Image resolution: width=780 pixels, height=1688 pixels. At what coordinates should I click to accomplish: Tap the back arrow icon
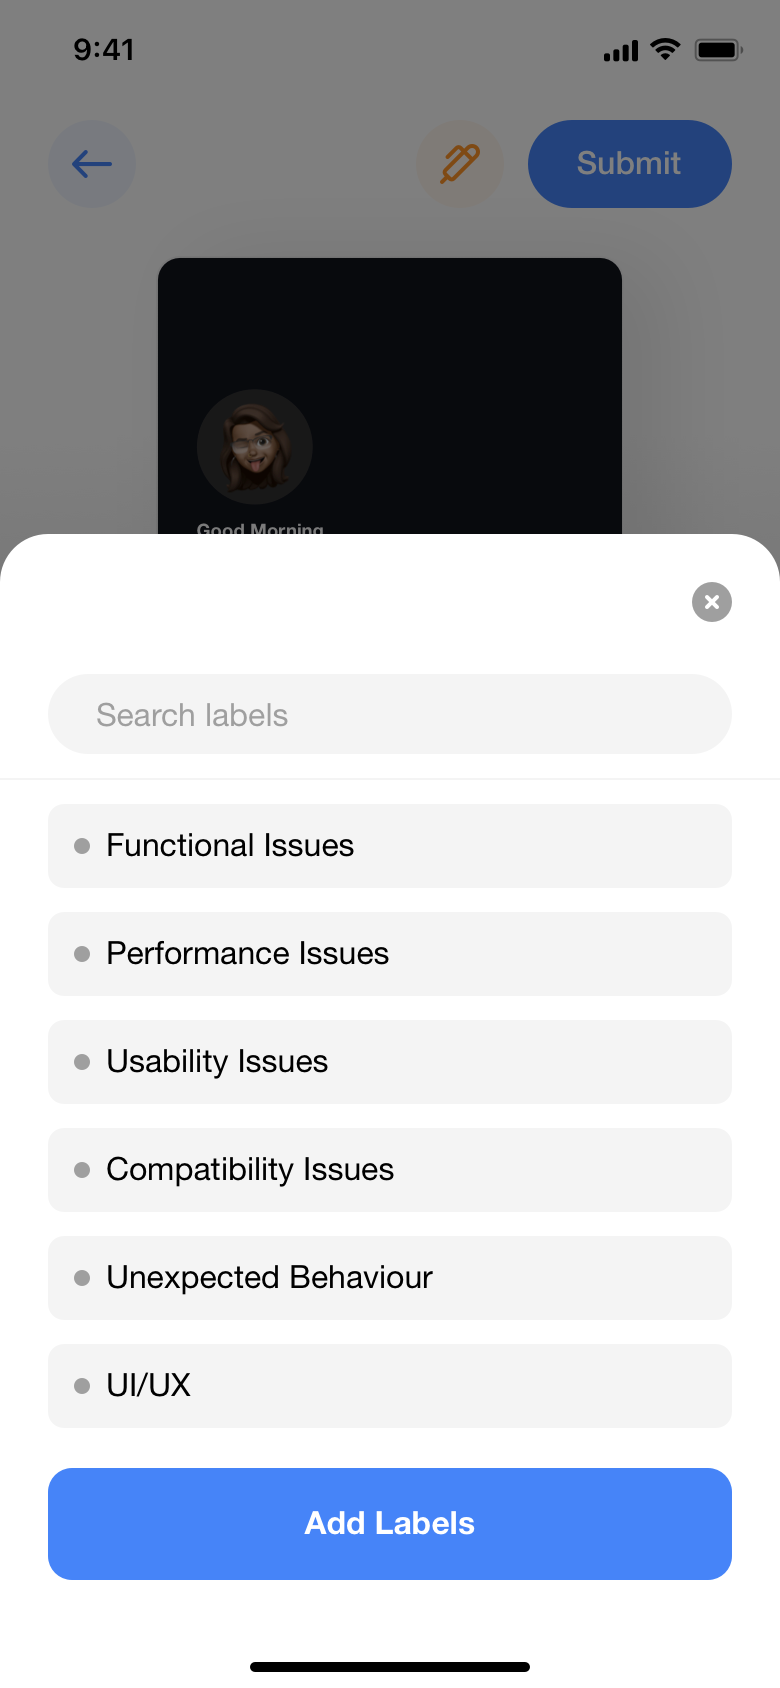[x=92, y=164]
